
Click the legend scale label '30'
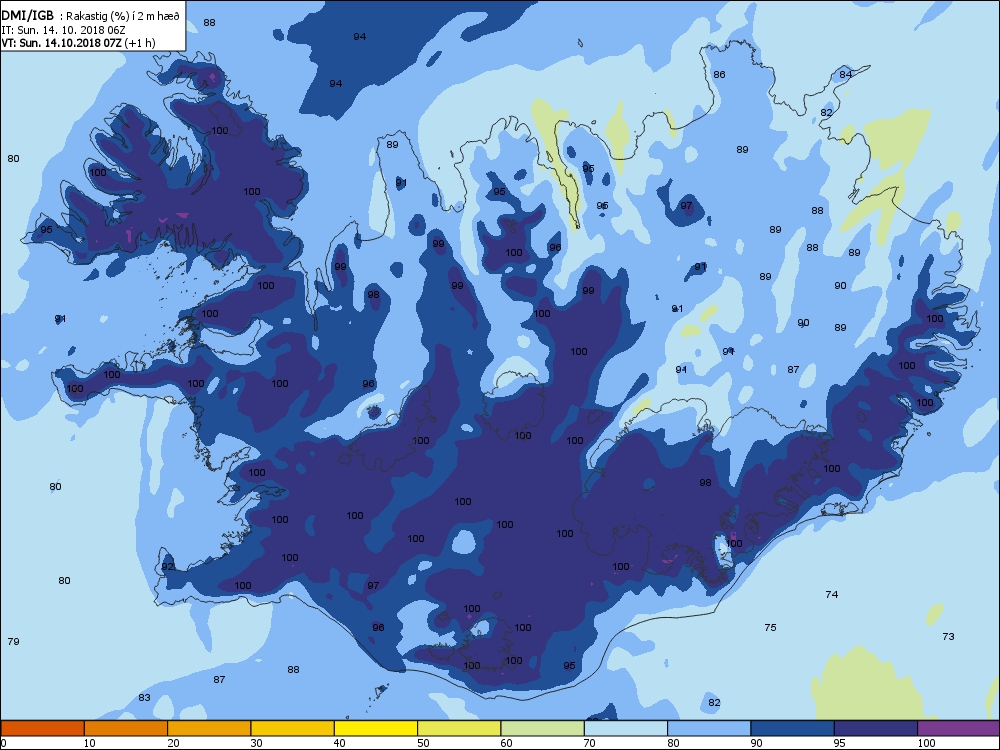pyautogui.click(x=257, y=743)
